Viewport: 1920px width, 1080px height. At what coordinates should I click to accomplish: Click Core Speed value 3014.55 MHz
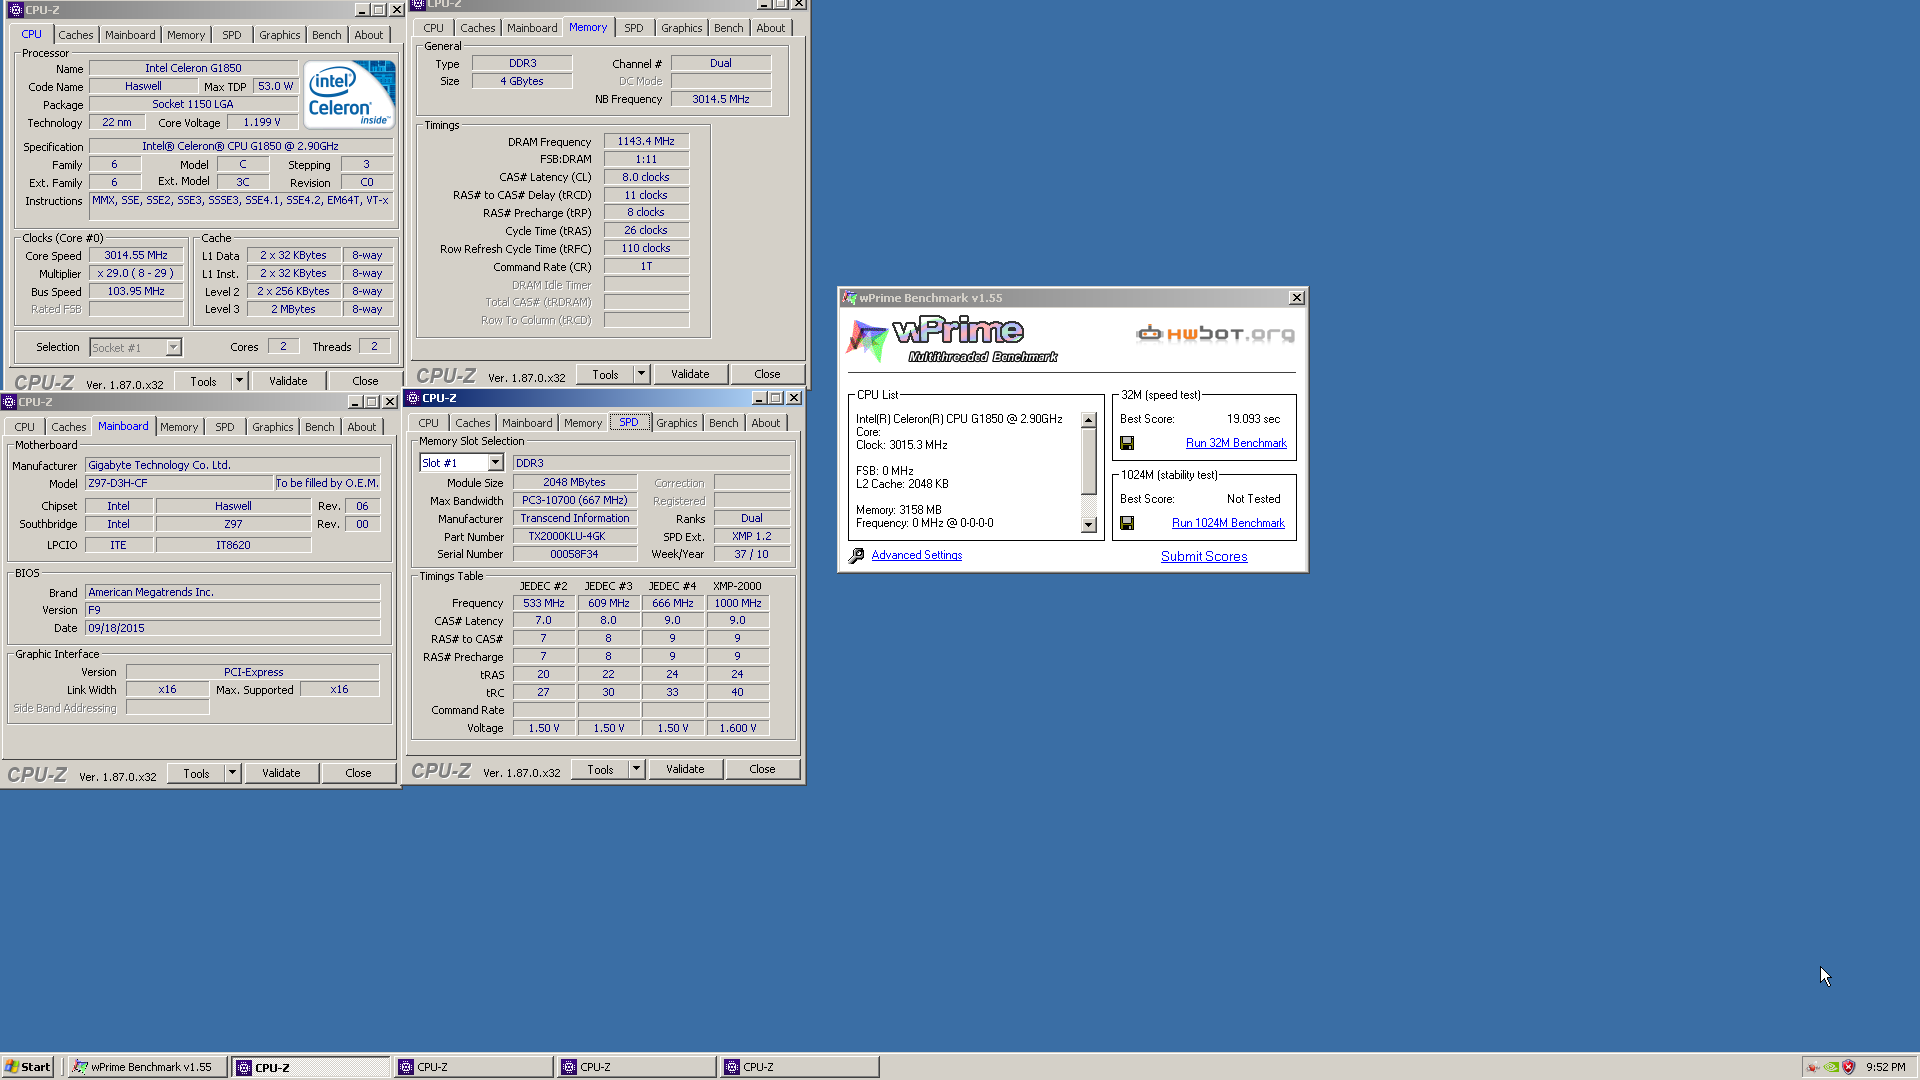(x=136, y=255)
